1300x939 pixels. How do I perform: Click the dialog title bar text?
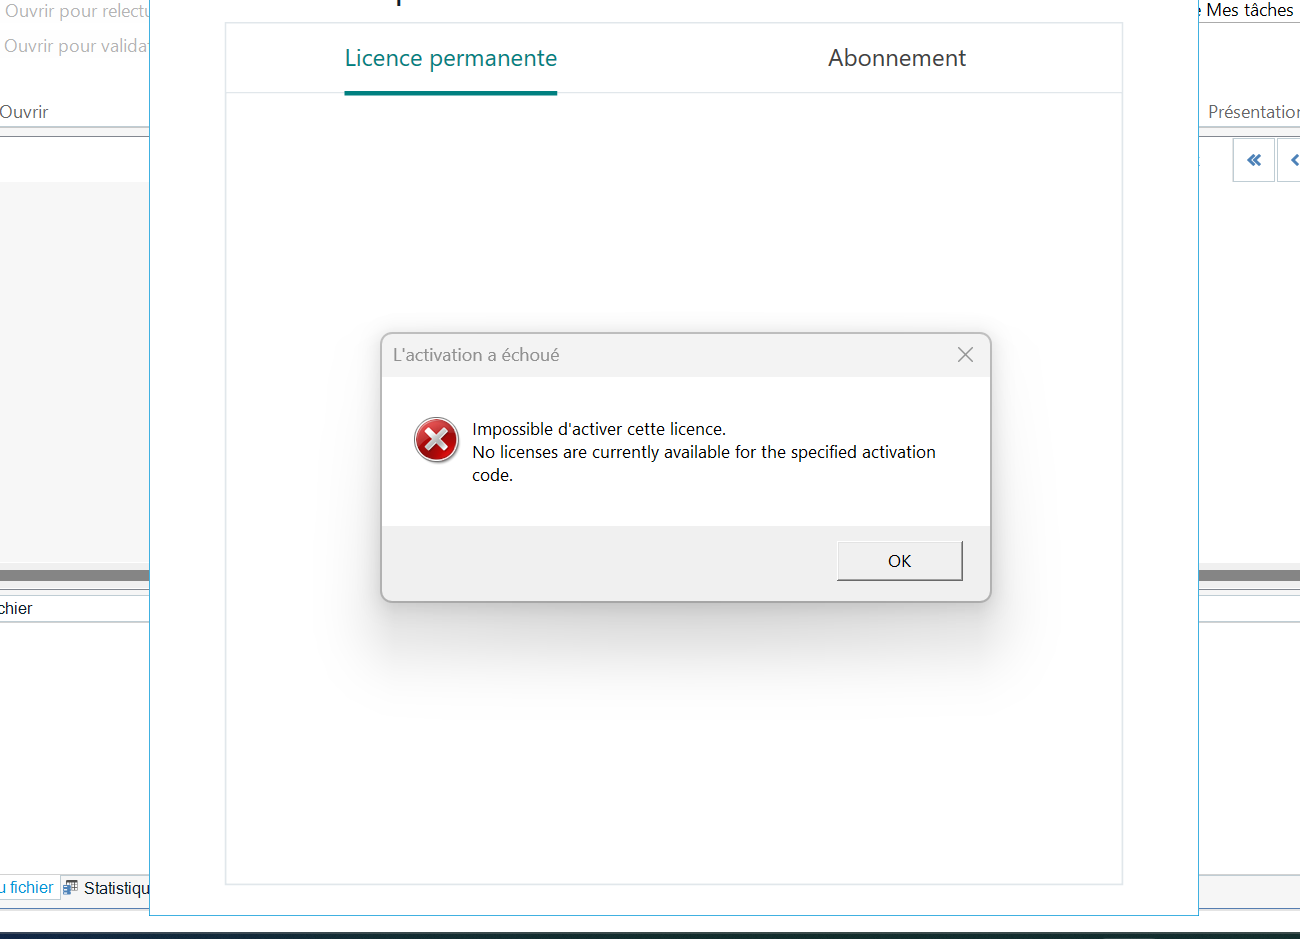point(475,354)
